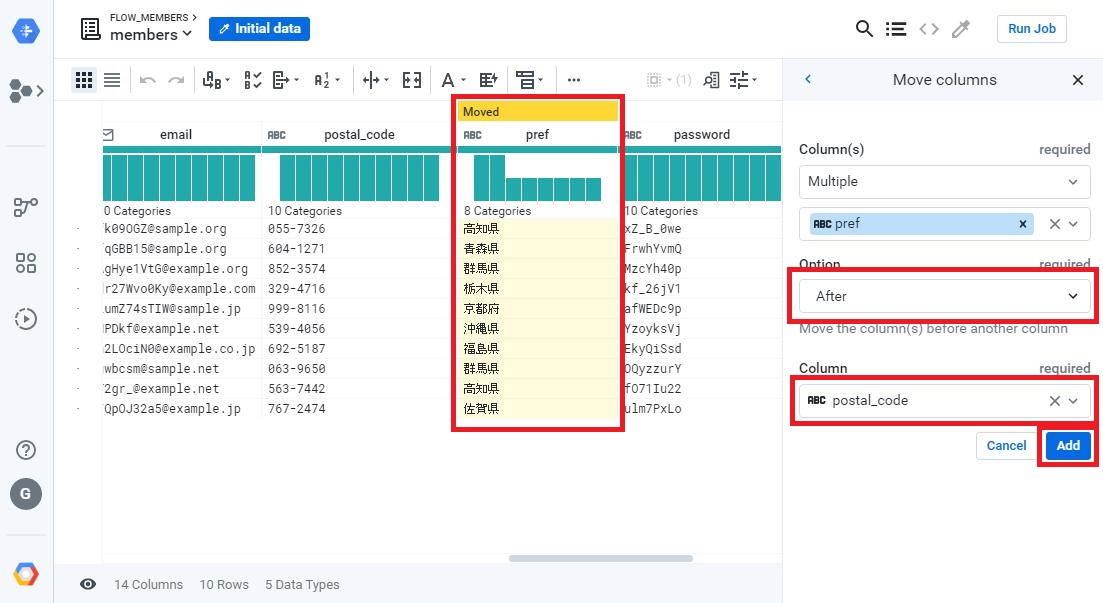Open job history from the left sidebar
This screenshot has width=1103, height=603.
pos(25,320)
